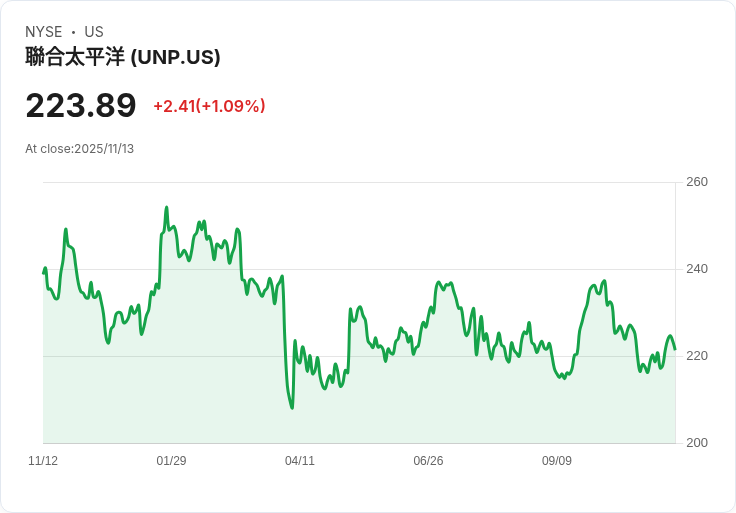
Task: Click the 260 y-axis label
Action: (x=697, y=182)
